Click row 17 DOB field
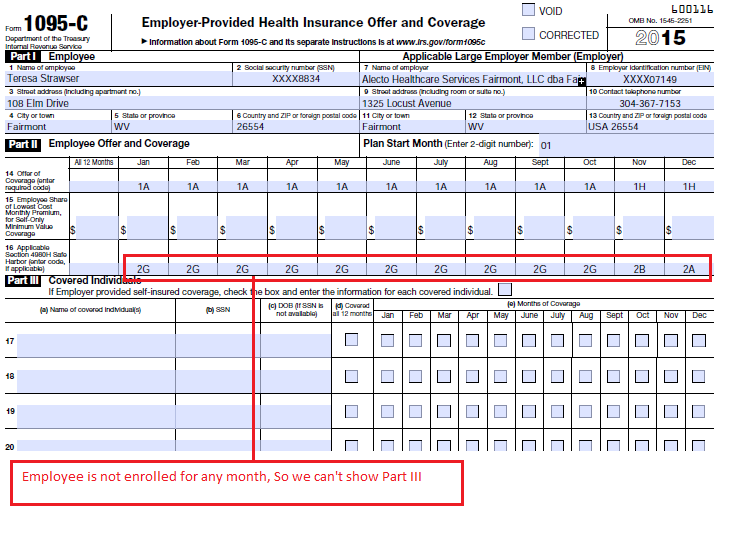 (296, 345)
